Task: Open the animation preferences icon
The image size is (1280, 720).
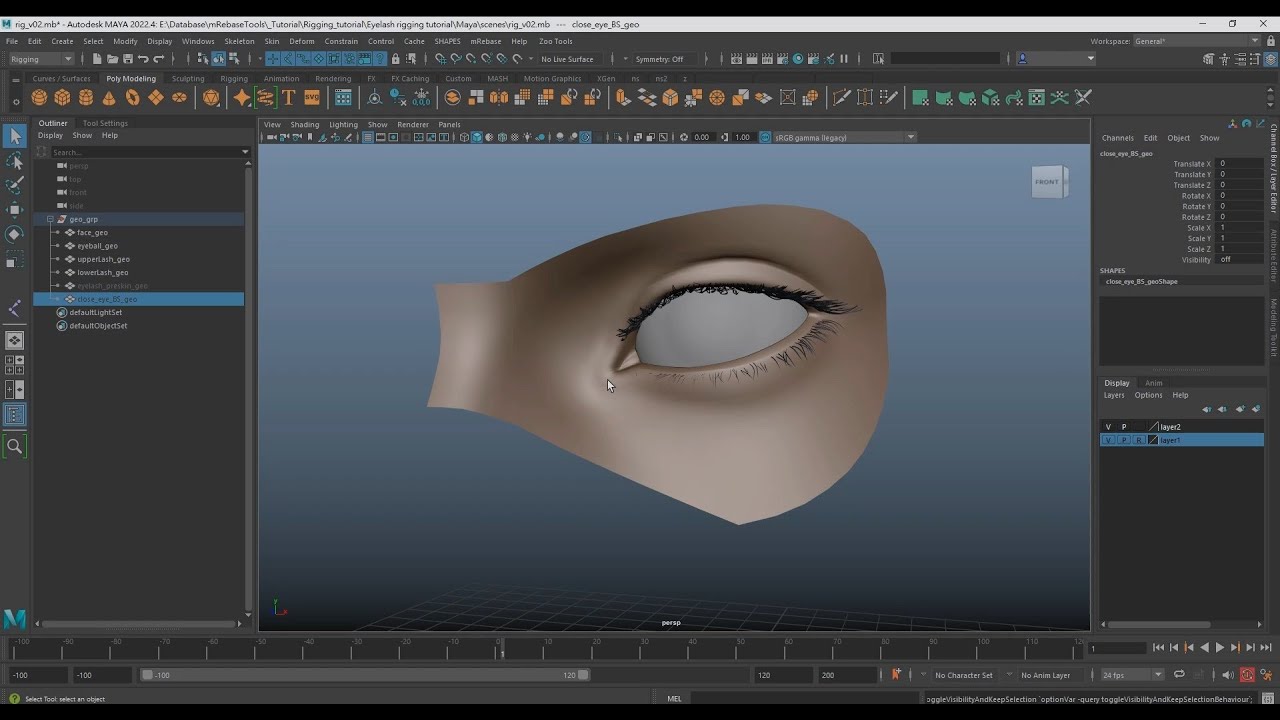Action: 1265,675
